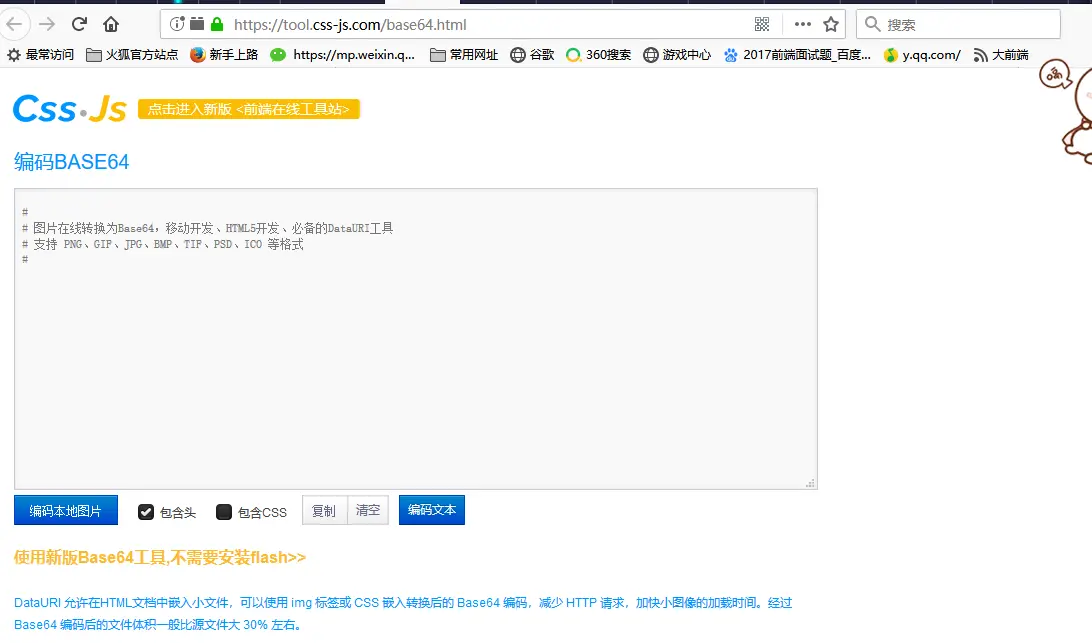
Task: Open the 火狐官方站点 bookmark folder
Action: pyautogui.click(x=132, y=54)
